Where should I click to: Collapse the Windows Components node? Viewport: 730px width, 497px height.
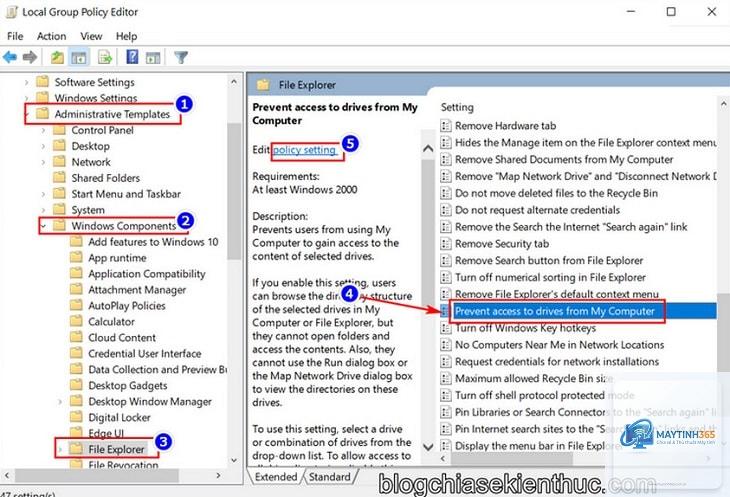pos(43,226)
